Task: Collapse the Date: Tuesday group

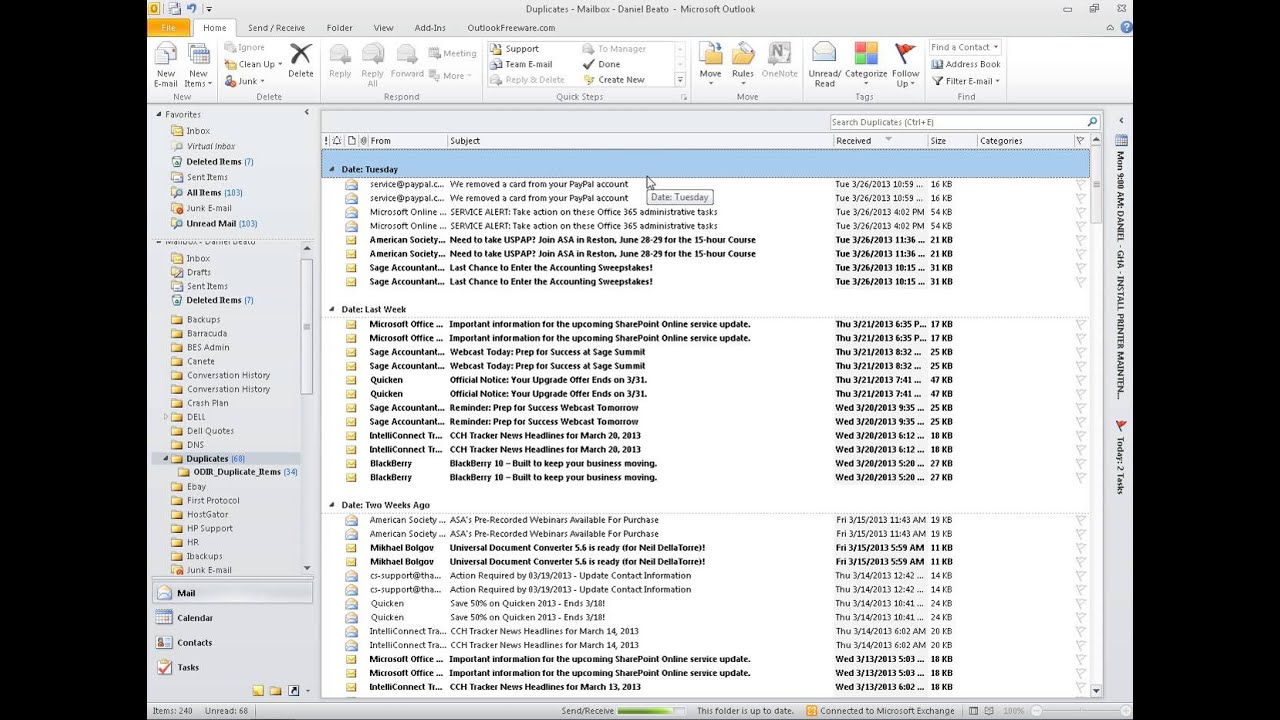Action: pos(332,169)
